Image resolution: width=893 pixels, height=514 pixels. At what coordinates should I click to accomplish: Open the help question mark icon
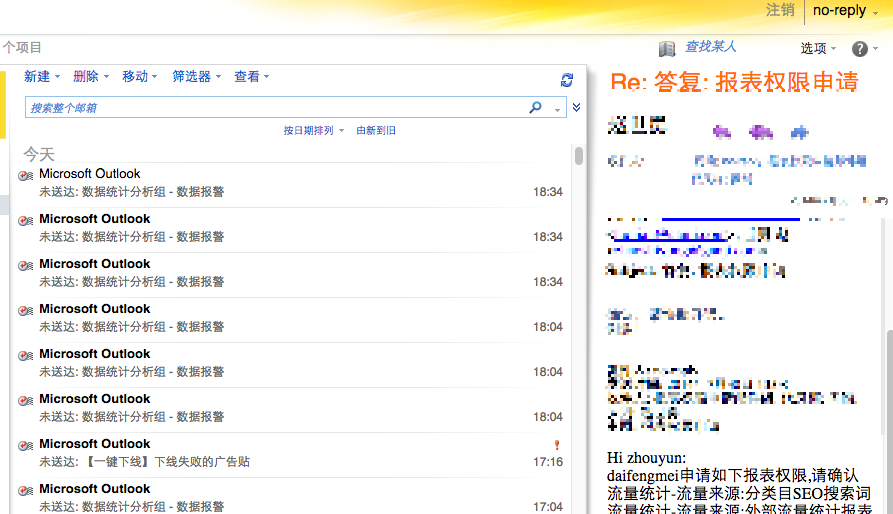859,49
